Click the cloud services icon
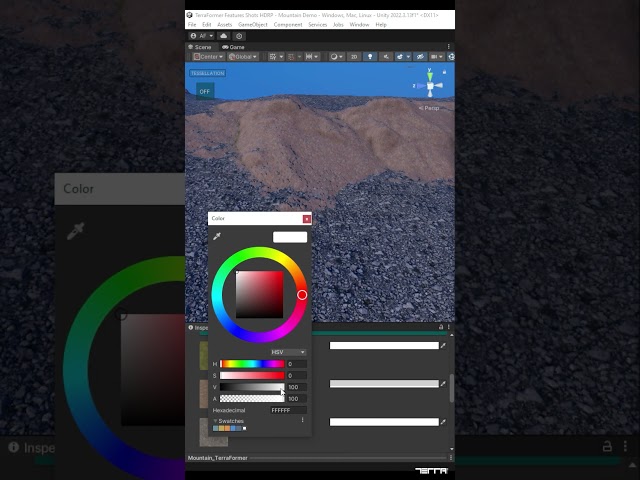640x480 pixels. [224, 36]
